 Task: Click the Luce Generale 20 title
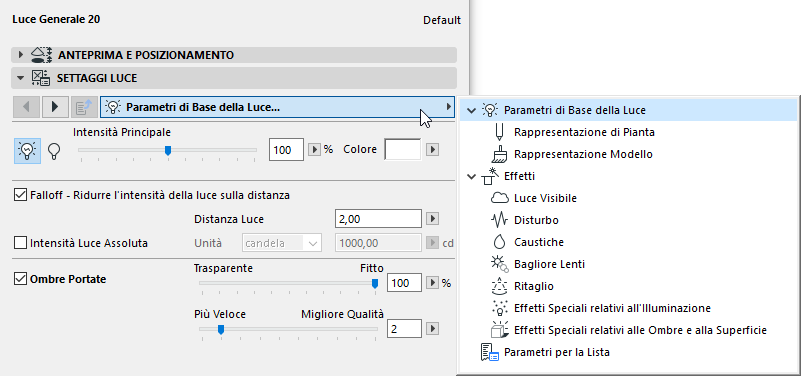(x=56, y=19)
